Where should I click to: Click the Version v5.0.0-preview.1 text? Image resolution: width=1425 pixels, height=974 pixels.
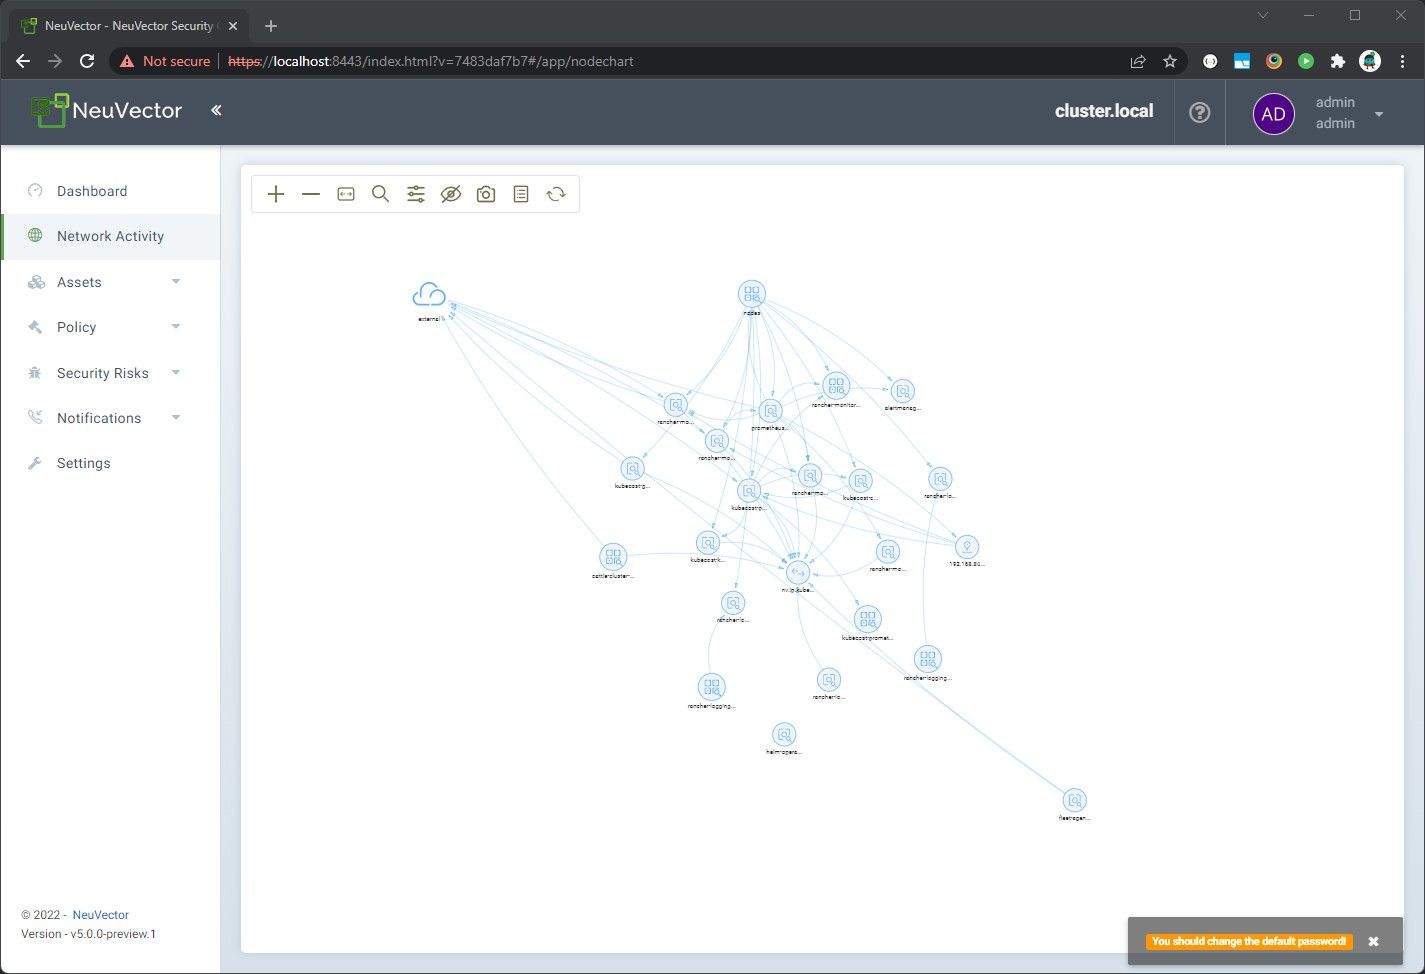[89, 934]
